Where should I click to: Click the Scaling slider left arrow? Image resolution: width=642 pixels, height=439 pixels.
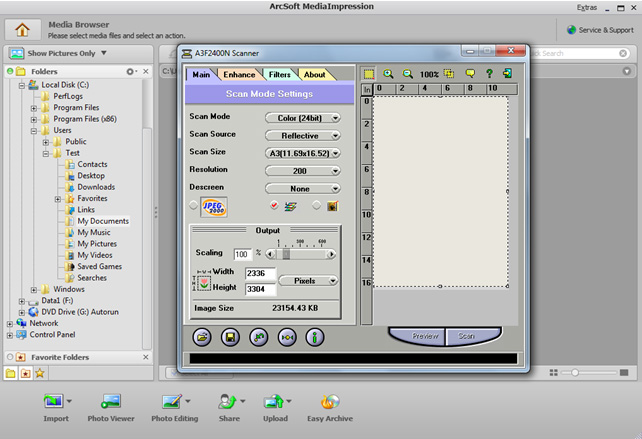270,254
